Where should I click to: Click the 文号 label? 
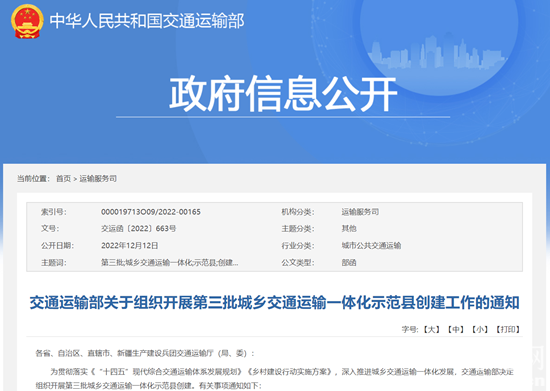50,229
